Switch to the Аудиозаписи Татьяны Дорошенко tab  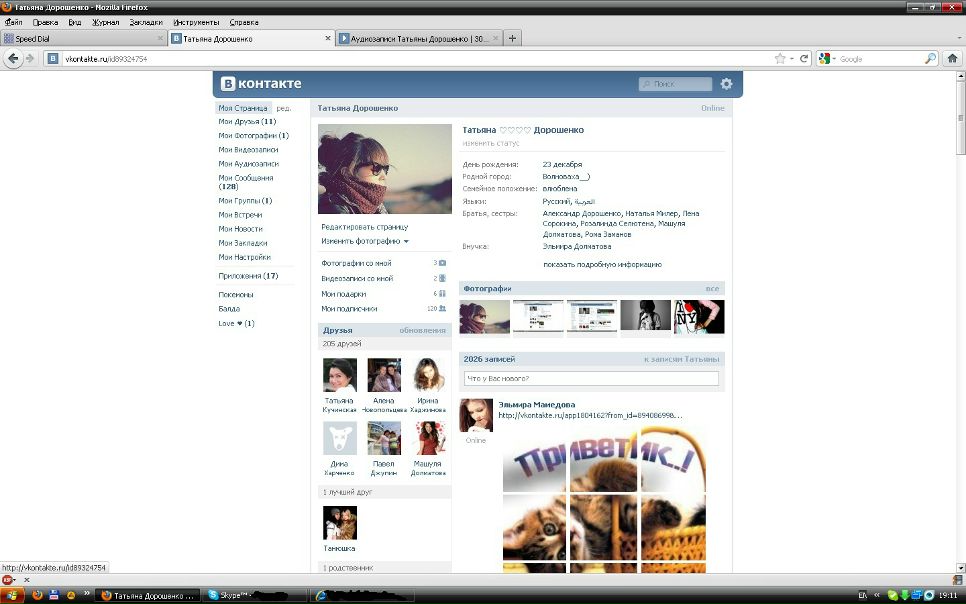click(x=415, y=39)
